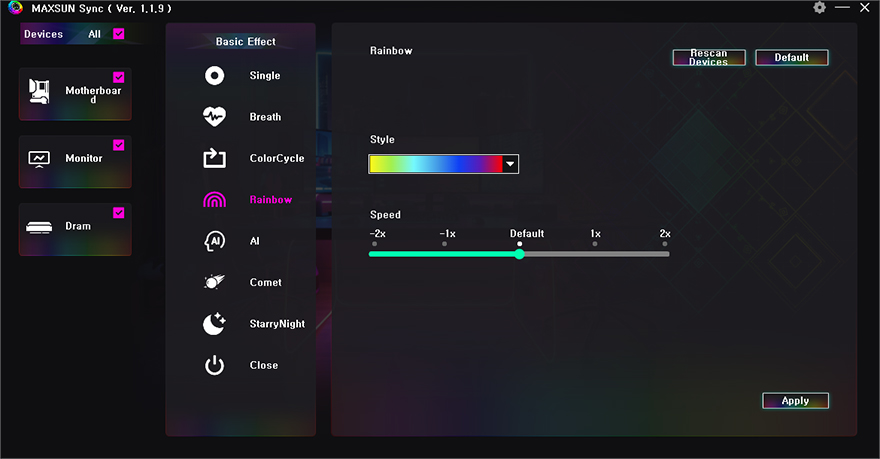This screenshot has width=880, height=459.
Task: Click the rainbow gradient style swatch
Action: (436, 164)
